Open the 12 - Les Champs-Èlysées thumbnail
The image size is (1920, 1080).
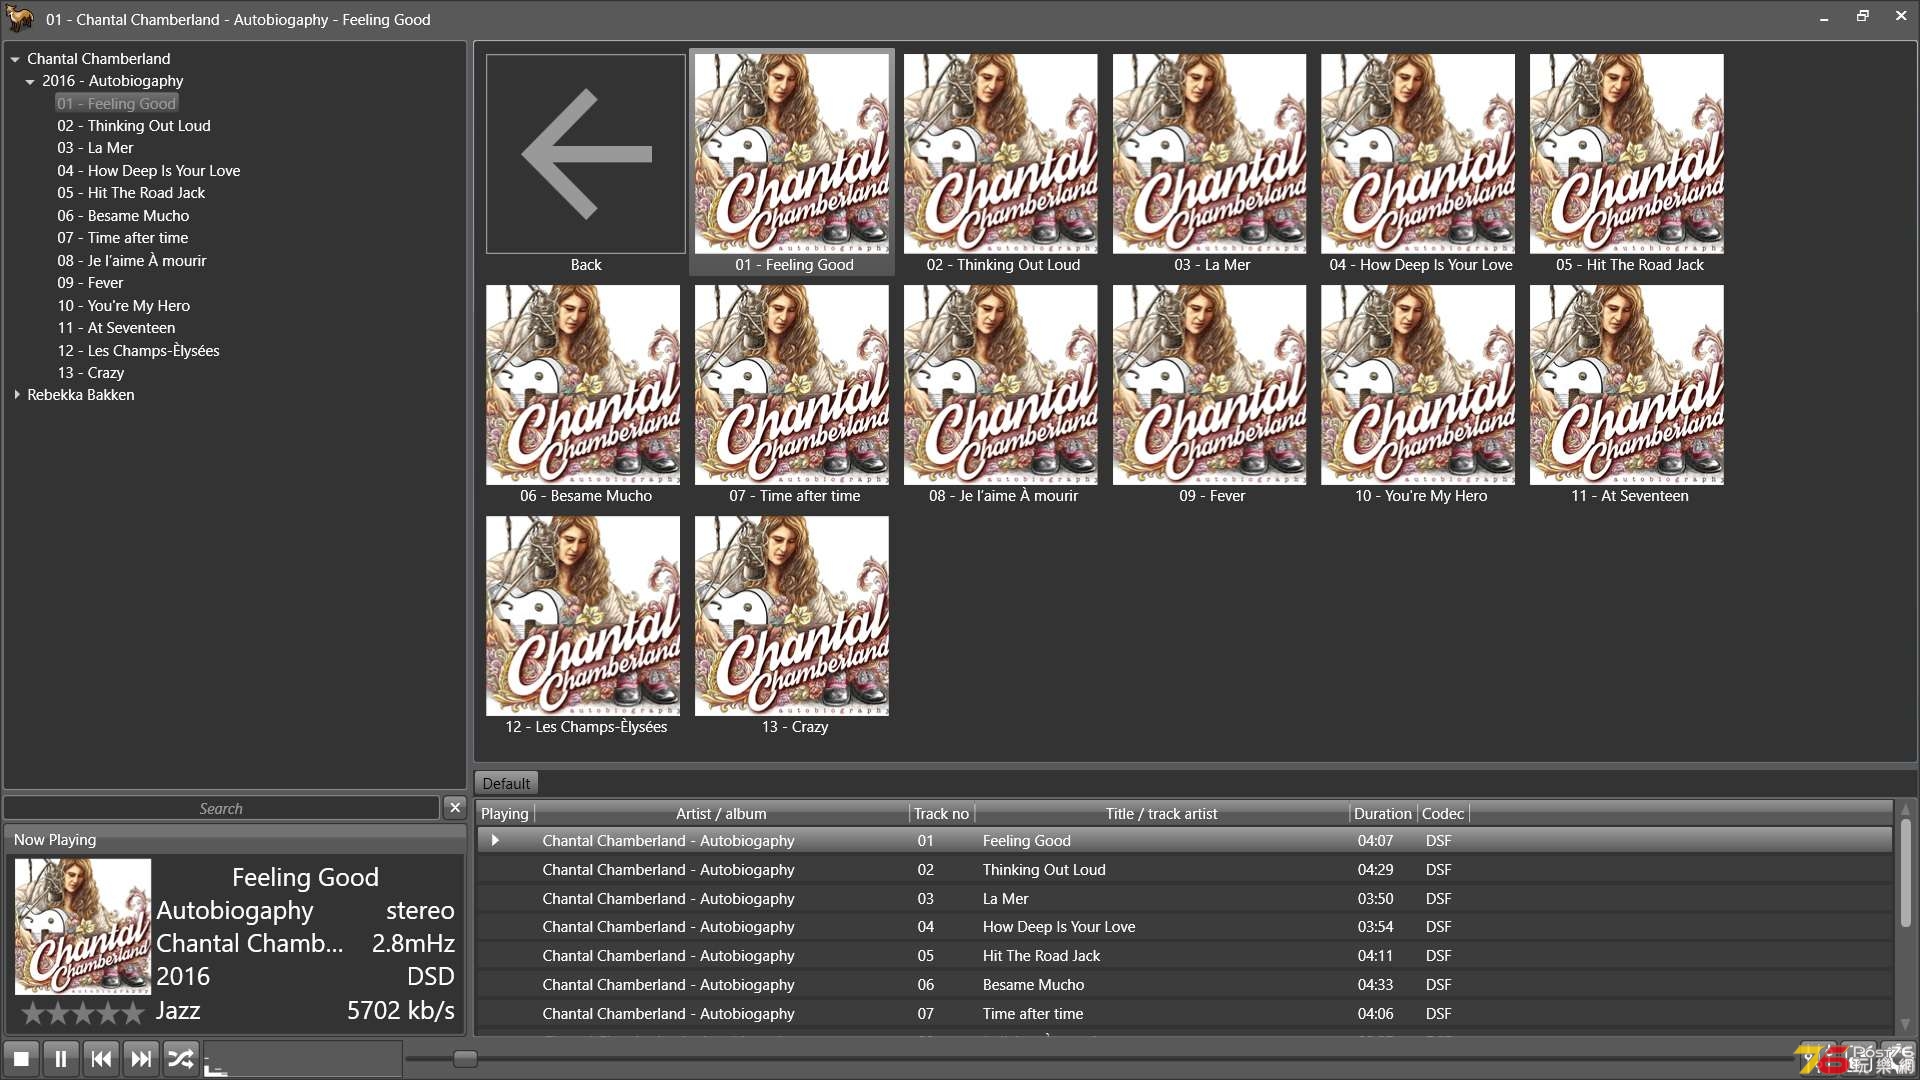pos(583,616)
